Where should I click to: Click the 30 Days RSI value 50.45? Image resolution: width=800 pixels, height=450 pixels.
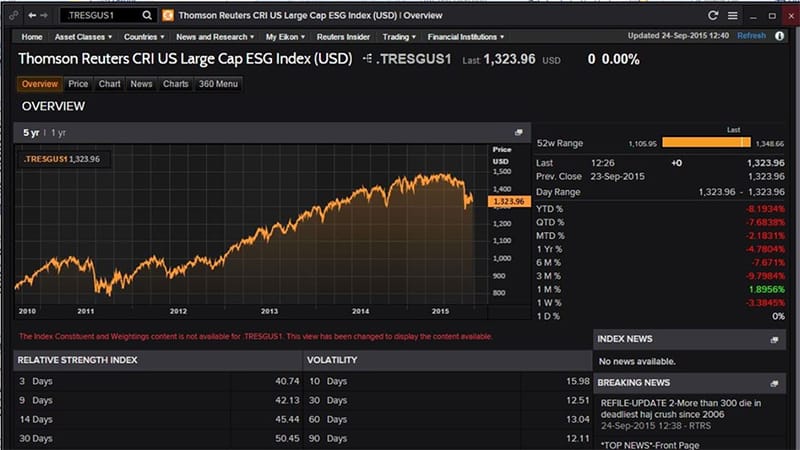(287, 438)
